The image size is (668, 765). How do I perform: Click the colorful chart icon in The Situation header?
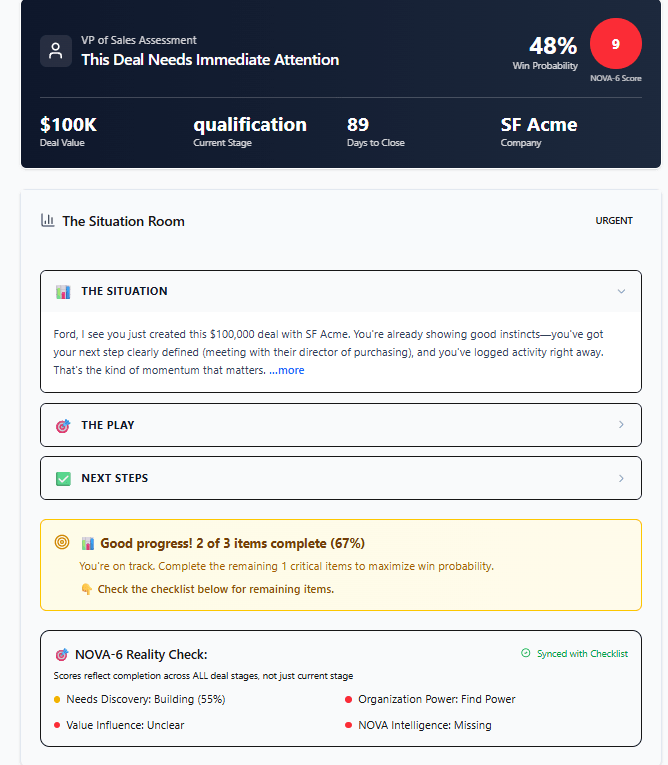coord(63,292)
